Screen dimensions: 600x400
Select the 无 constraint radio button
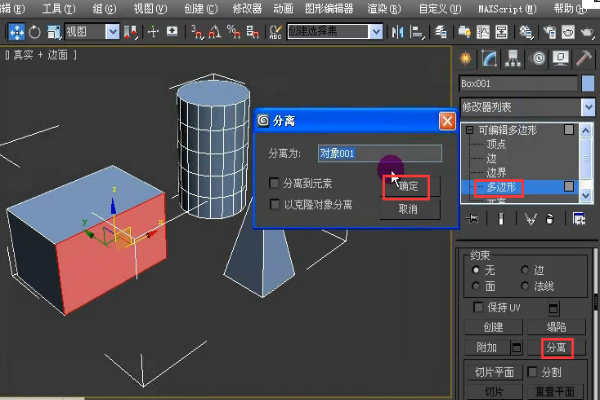pyautogui.click(x=476, y=270)
